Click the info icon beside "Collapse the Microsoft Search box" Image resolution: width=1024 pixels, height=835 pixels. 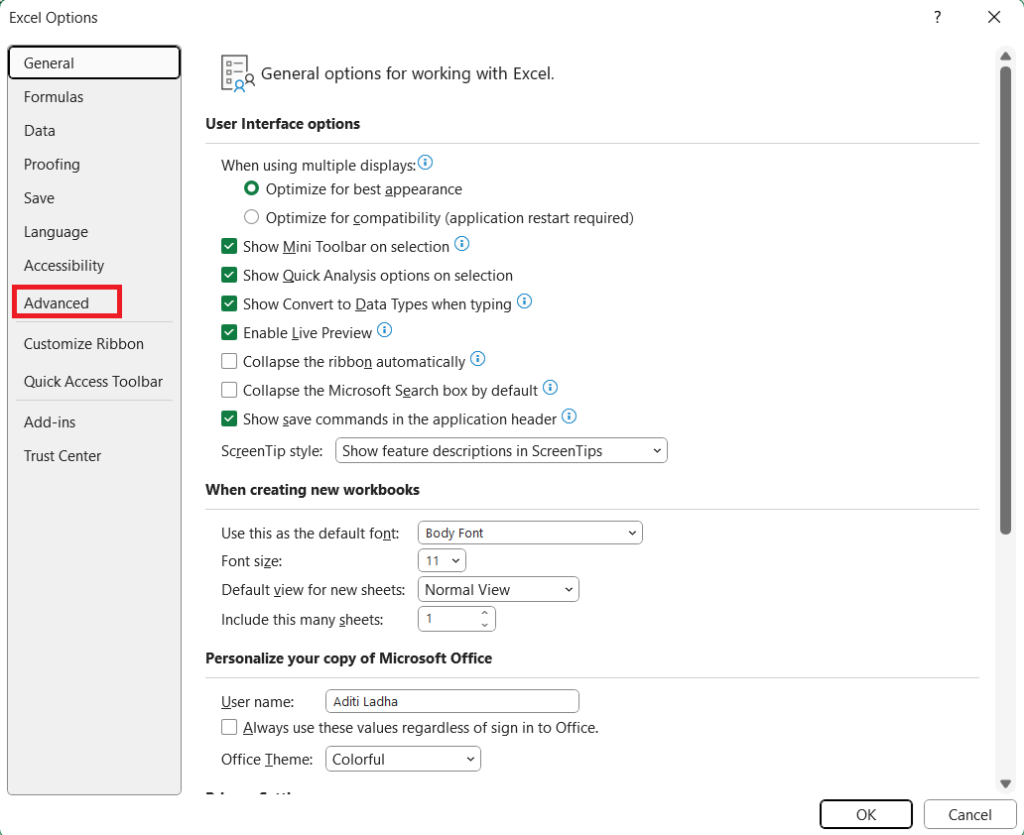tap(550, 388)
